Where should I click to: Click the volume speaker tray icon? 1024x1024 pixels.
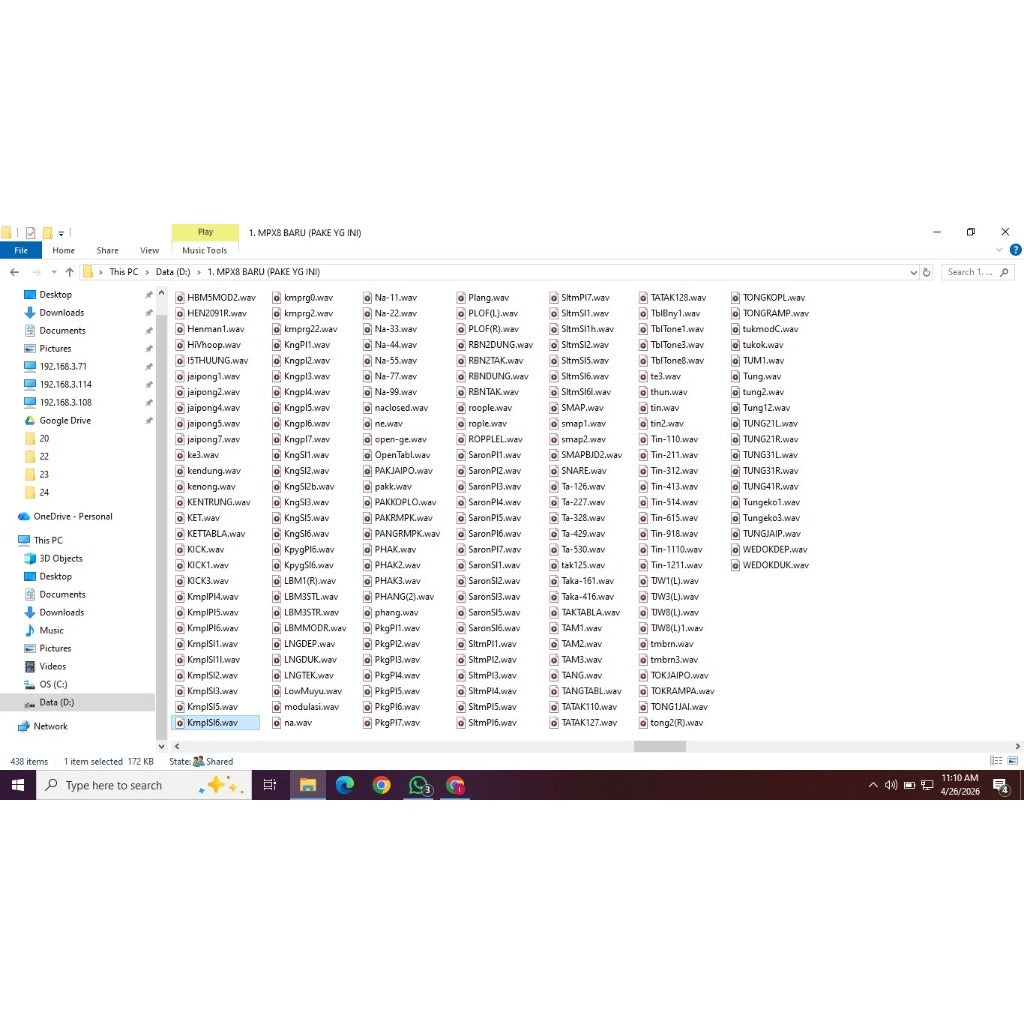point(890,785)
